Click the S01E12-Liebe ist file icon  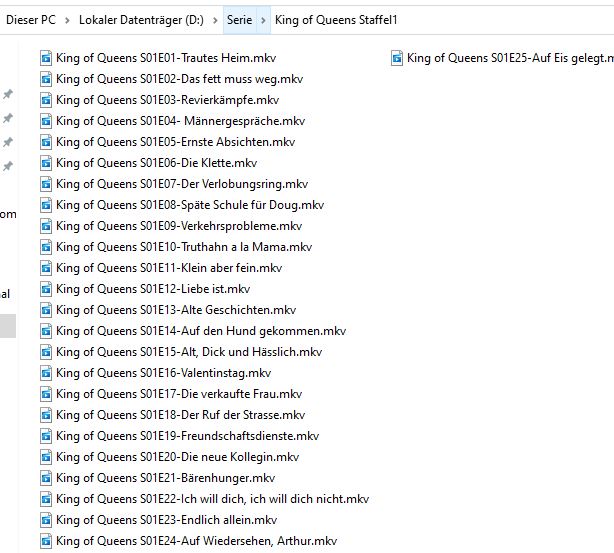pos(46,289)
